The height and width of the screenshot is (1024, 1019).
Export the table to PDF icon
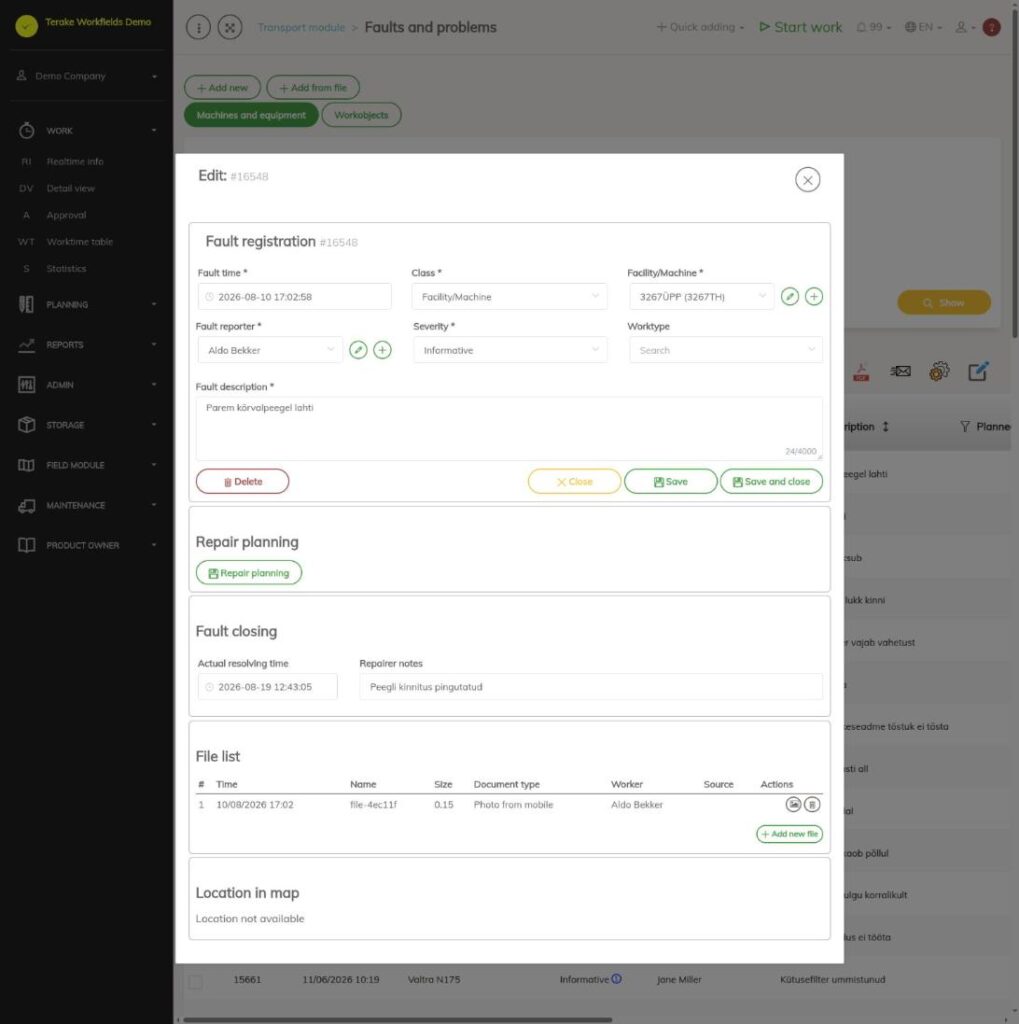click(862, 372)
